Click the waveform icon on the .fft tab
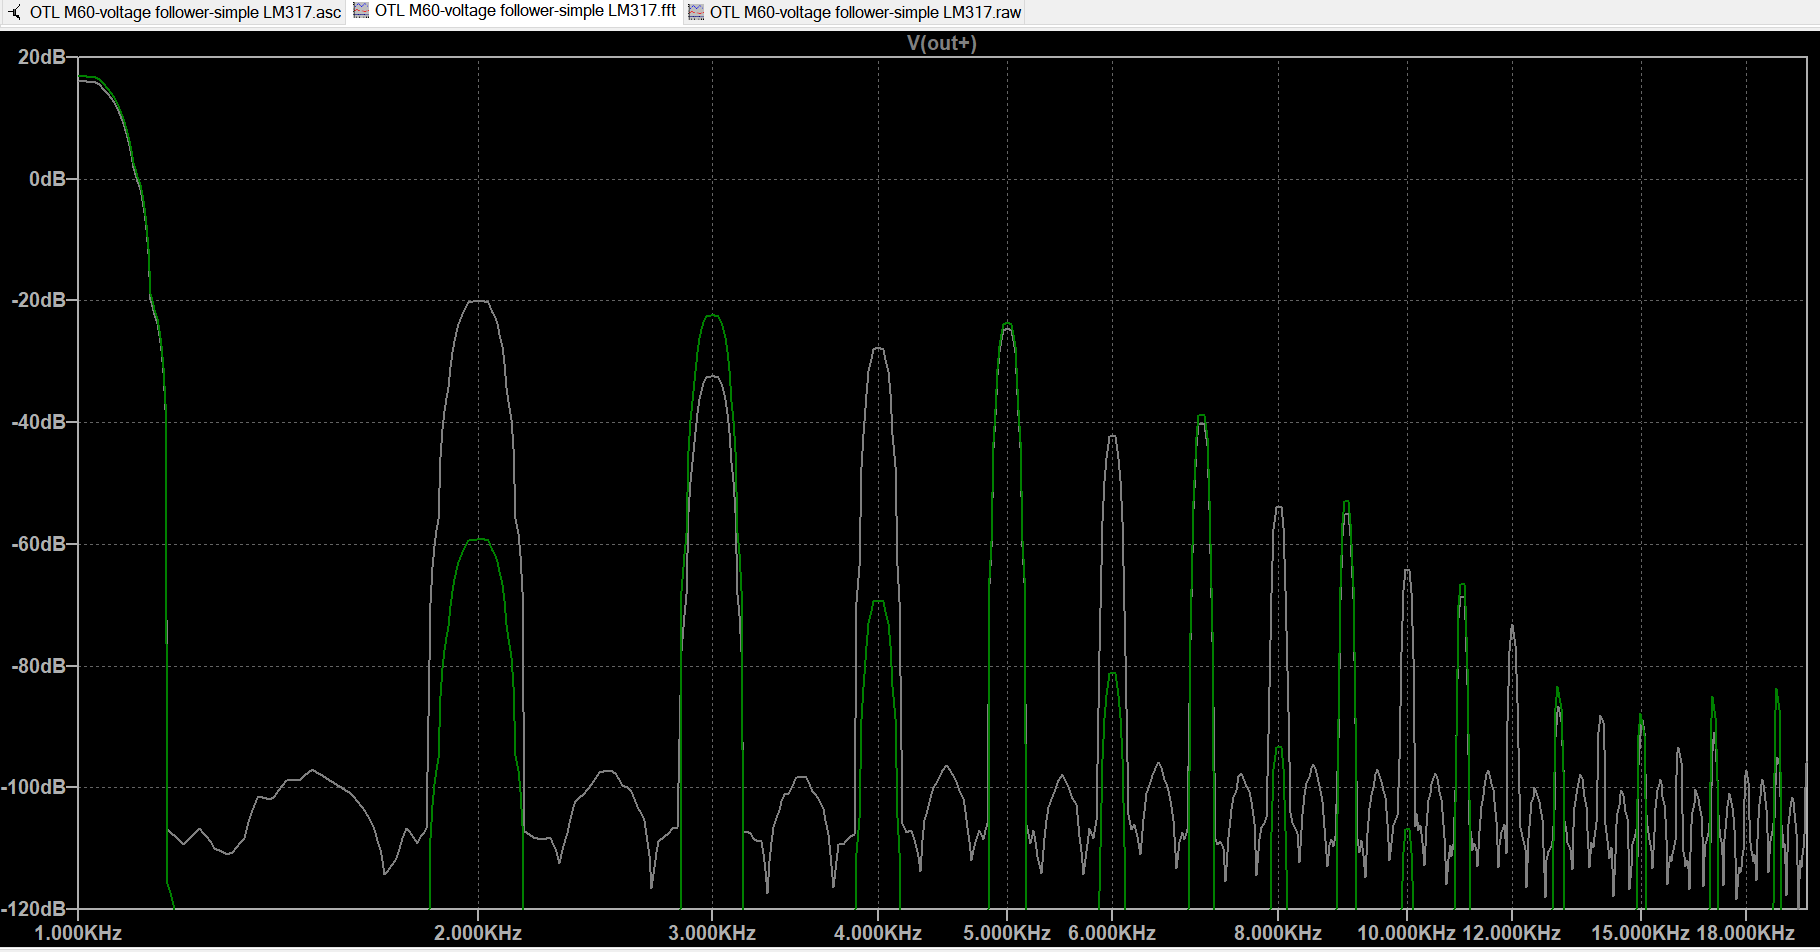Image resolution: width=1820 pixels, height=952 pixels. pos(361,10)
